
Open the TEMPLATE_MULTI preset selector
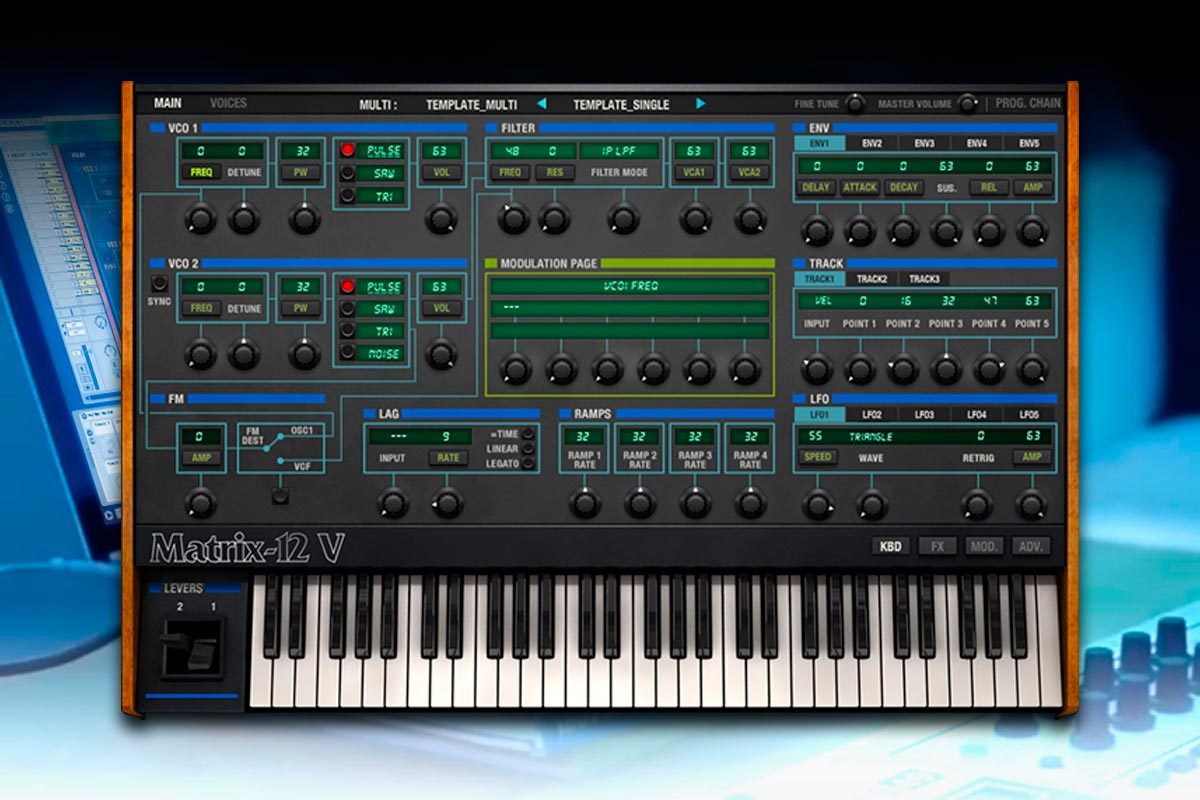pos(472,104)
